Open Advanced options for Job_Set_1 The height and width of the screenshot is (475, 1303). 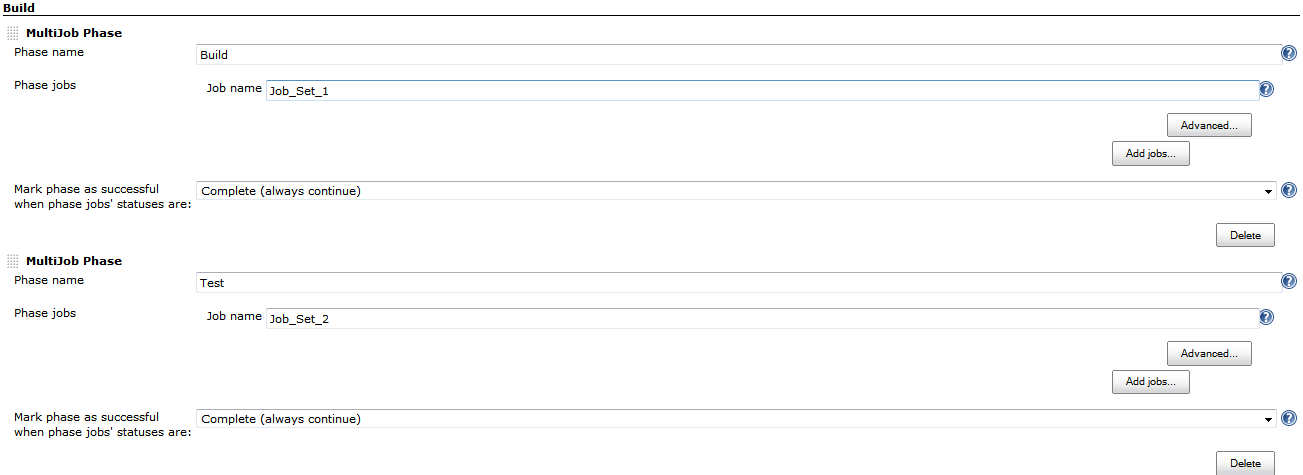[1209, 126]
